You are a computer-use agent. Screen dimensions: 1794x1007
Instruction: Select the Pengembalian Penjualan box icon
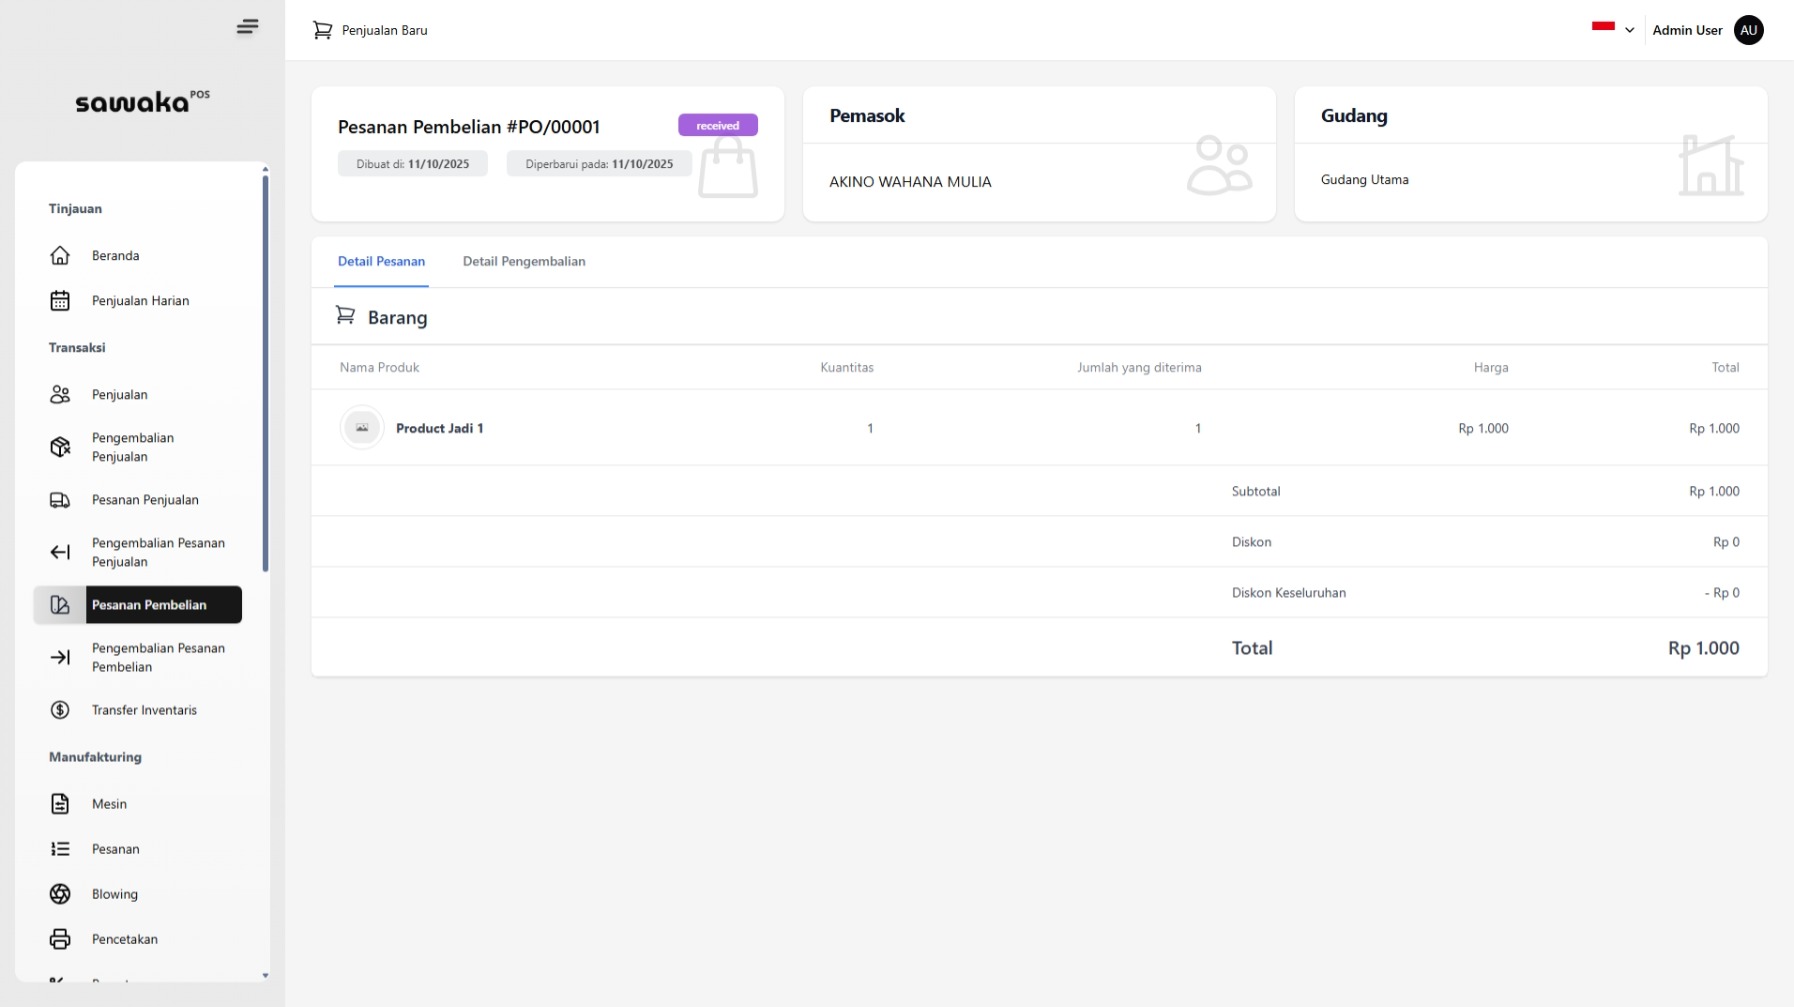click(x=60, y=447)
